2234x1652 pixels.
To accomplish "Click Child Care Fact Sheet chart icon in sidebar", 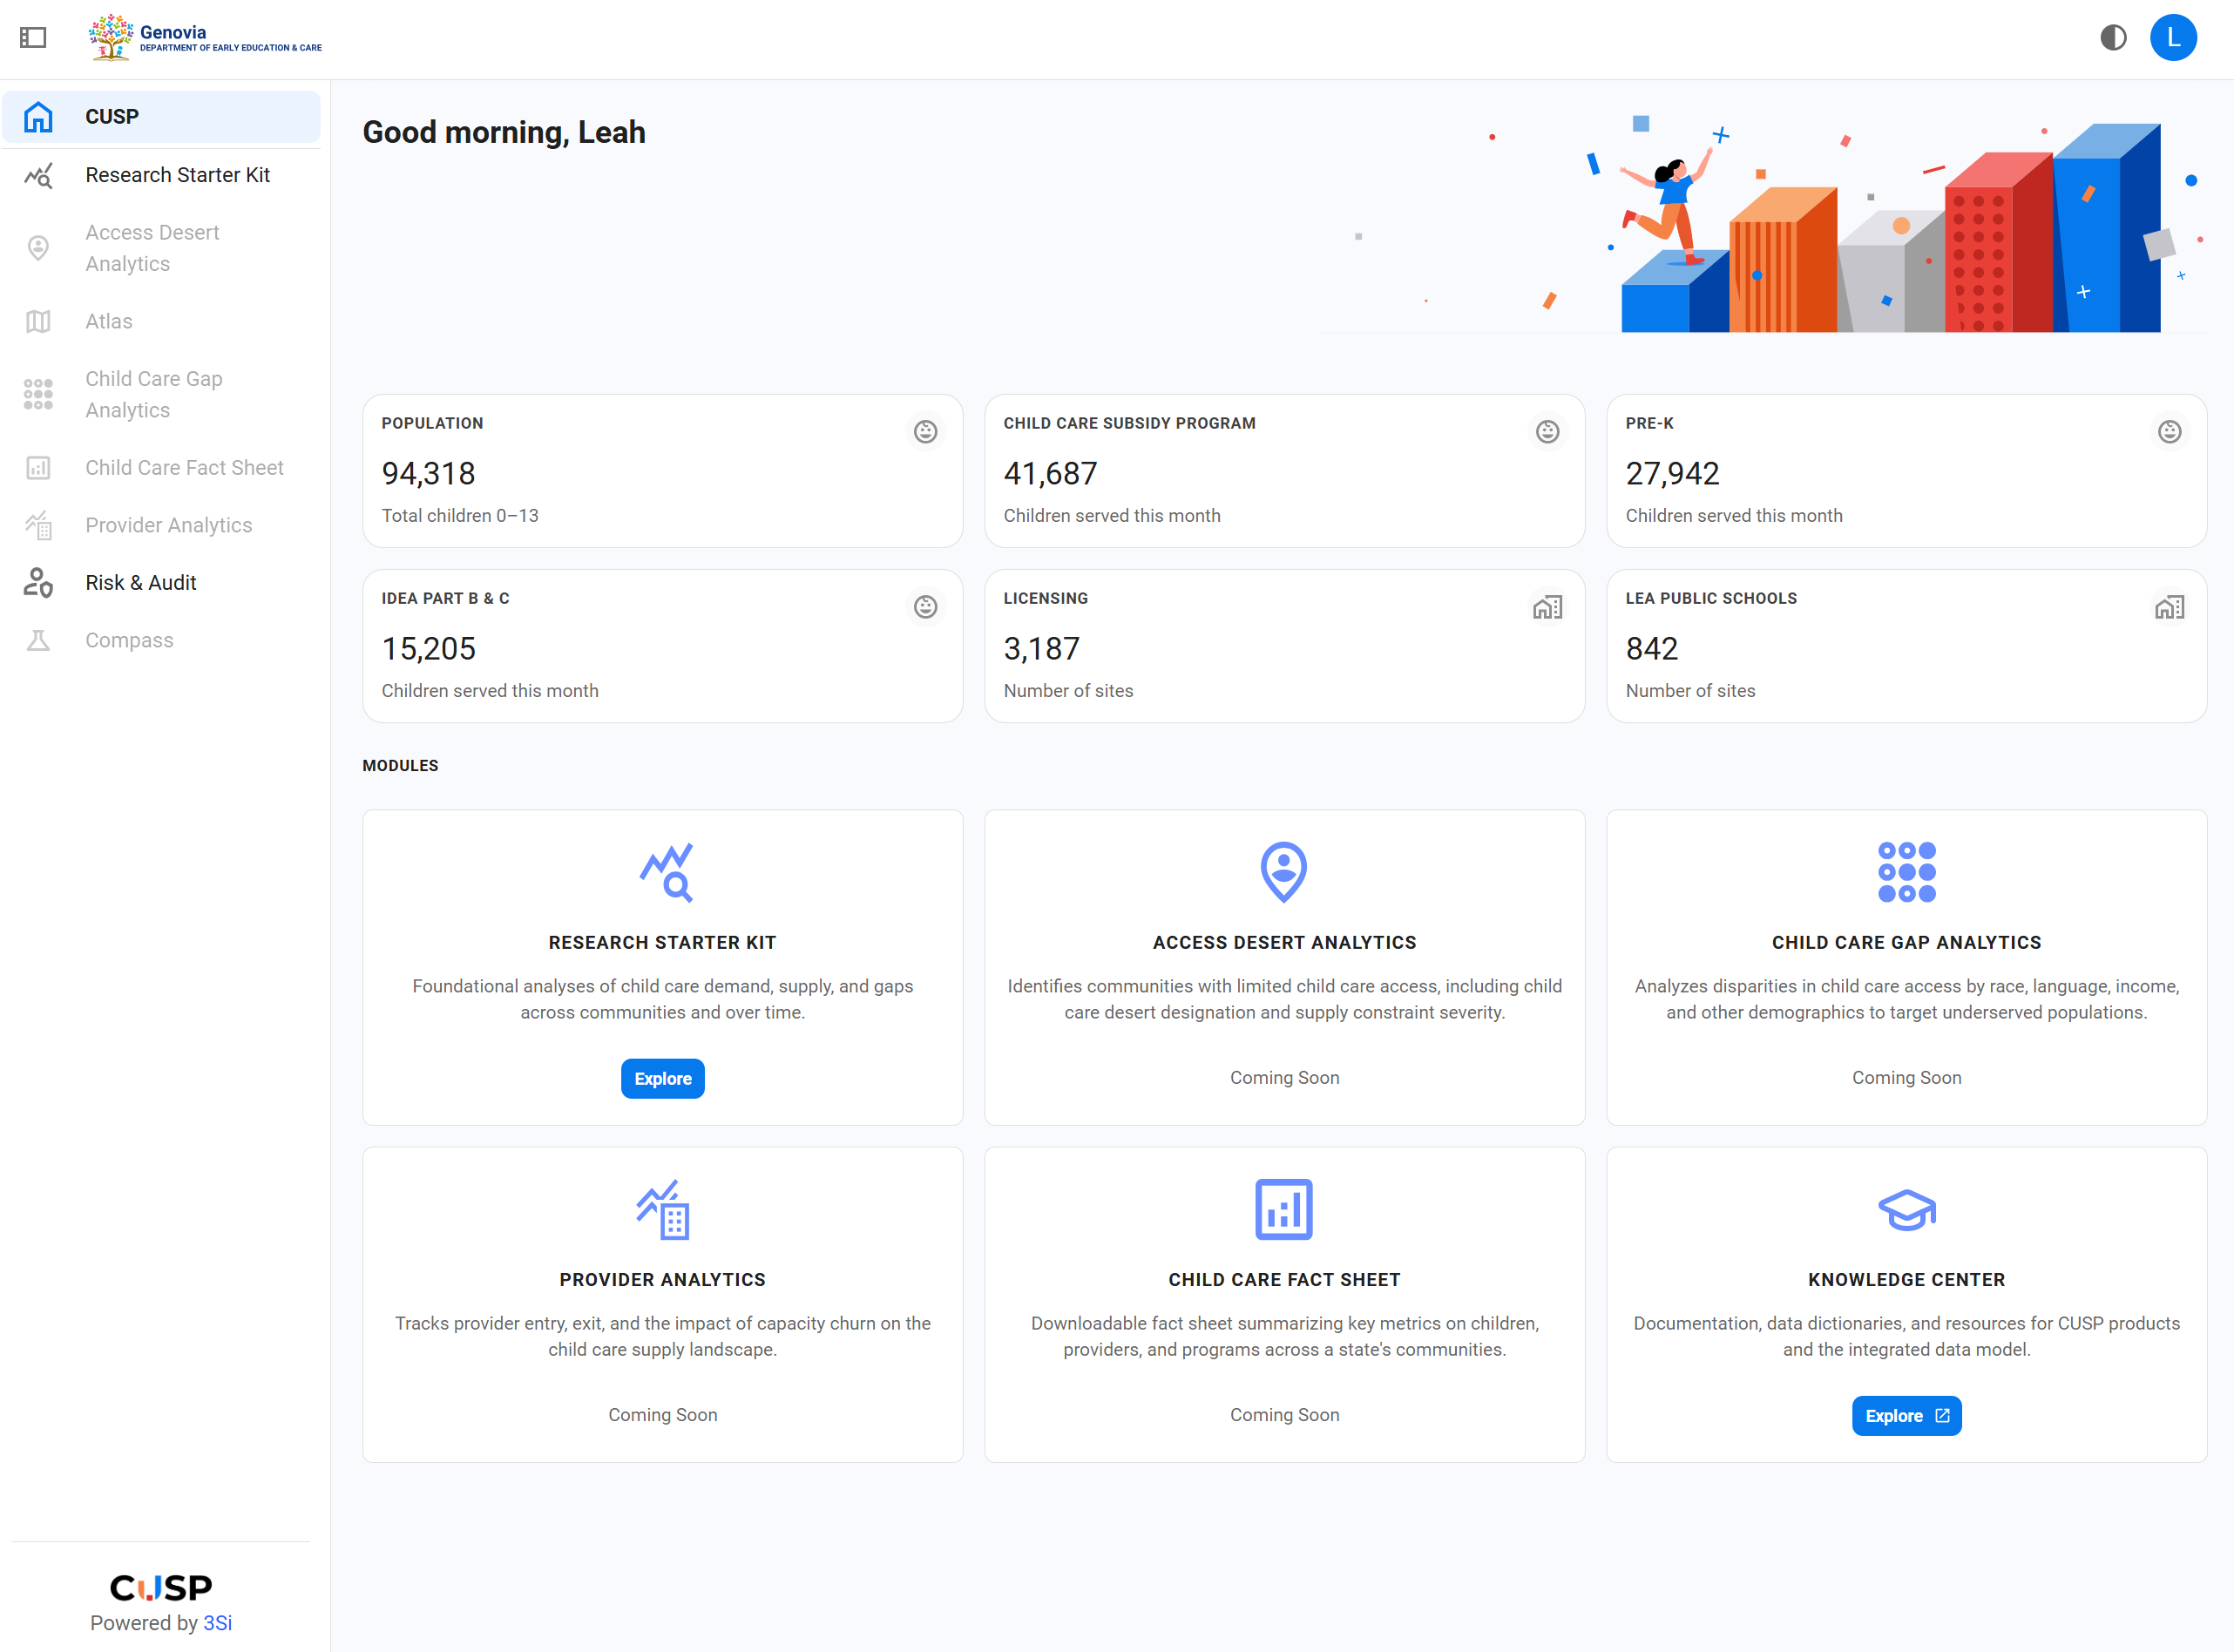I will [38, 468].
